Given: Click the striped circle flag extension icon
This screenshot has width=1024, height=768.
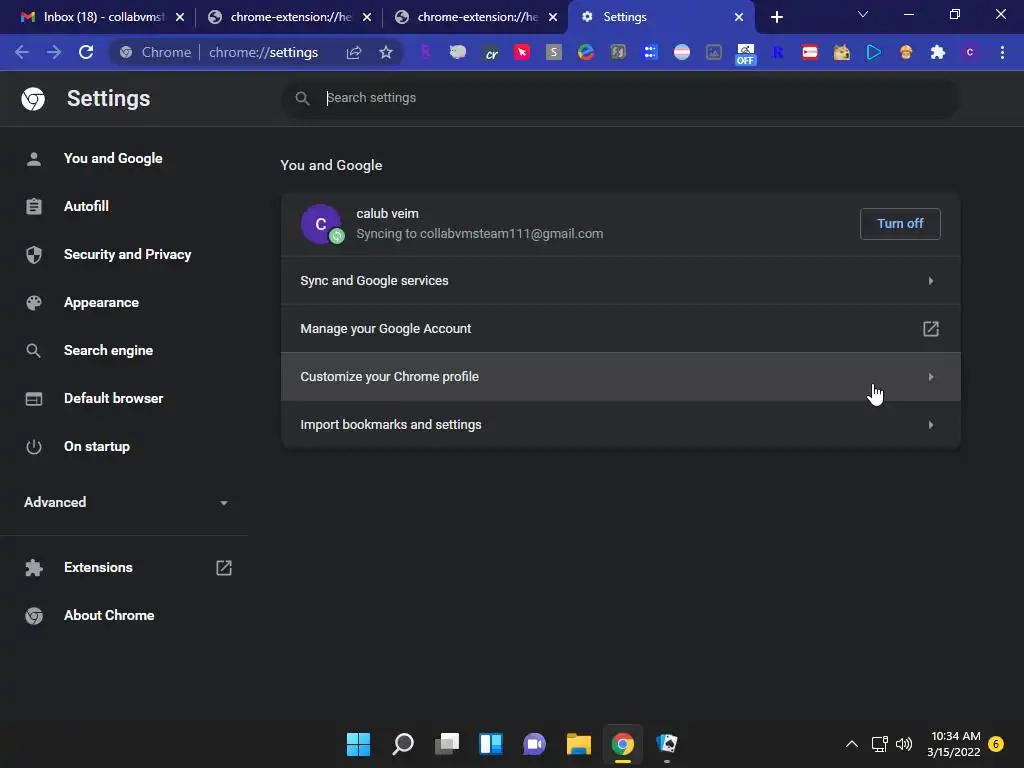Looking at the screenshot, I should click(682, 52).
